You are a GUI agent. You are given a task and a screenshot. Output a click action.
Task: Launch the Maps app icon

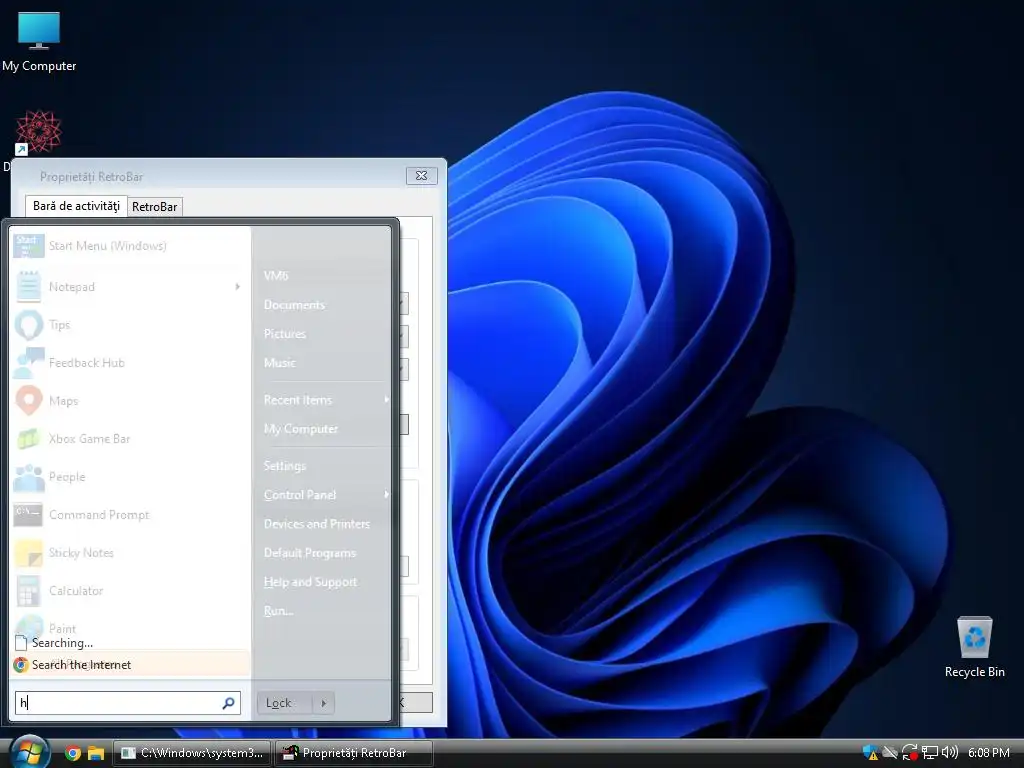click(x=29, y=400)
